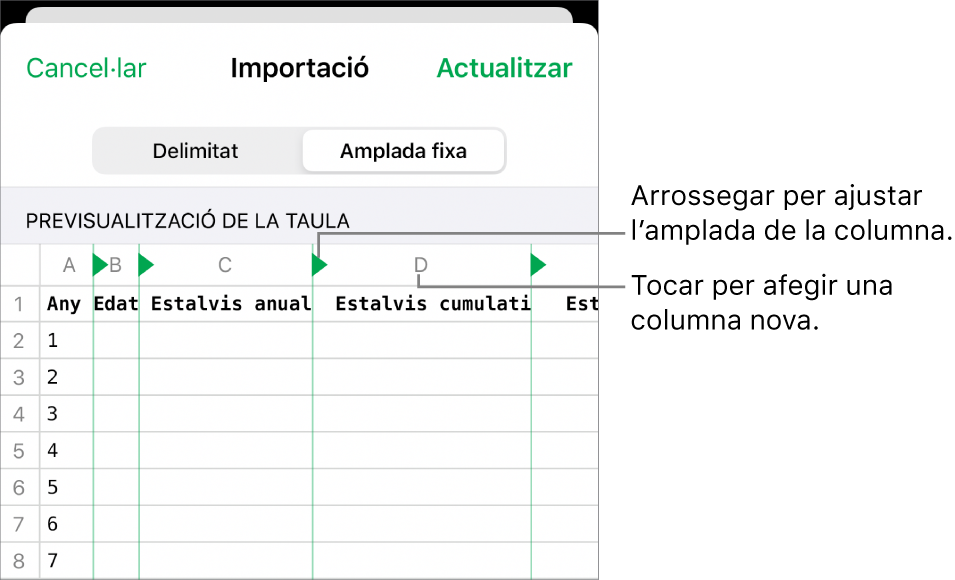
Task: Dismiss the import with Cancel·lar
Action: coord(85,68)
